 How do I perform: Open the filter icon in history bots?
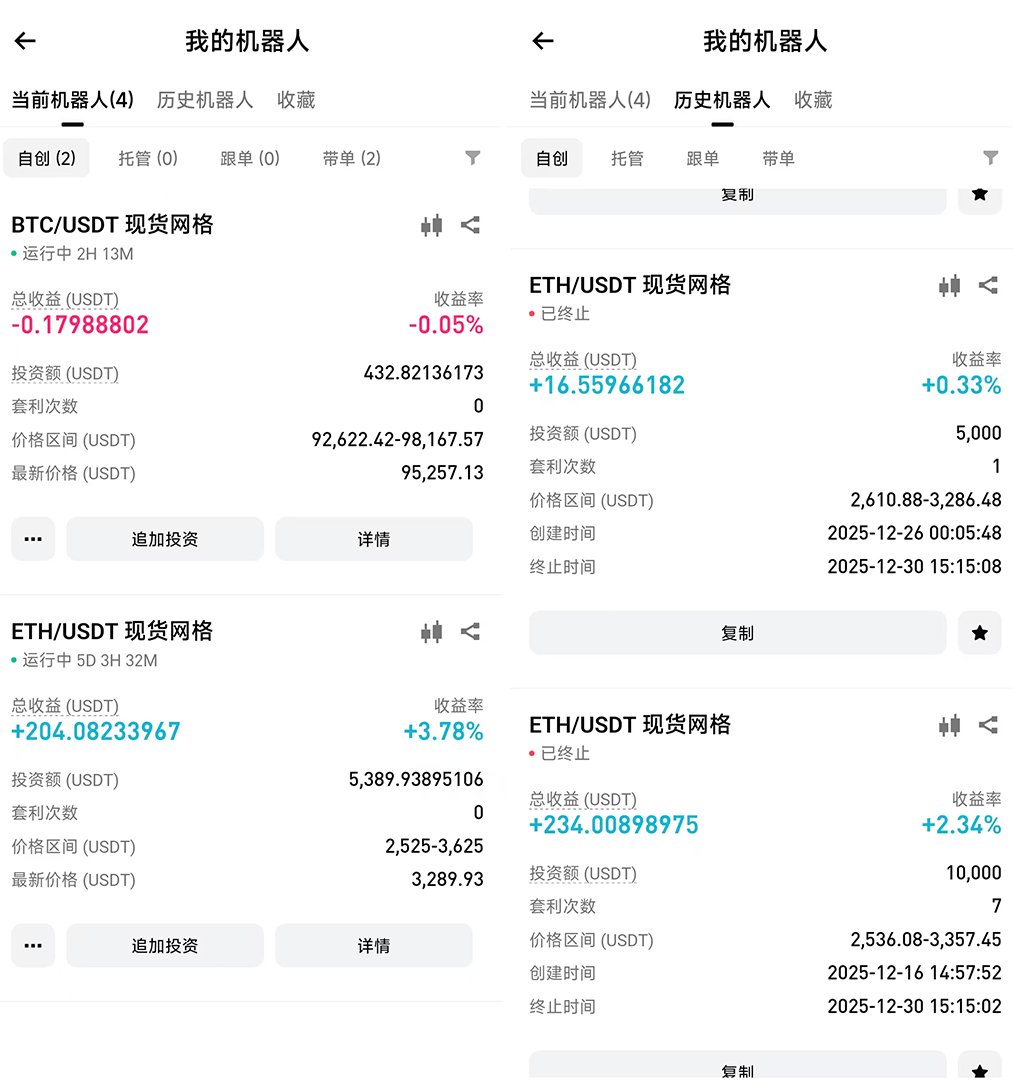990,158
